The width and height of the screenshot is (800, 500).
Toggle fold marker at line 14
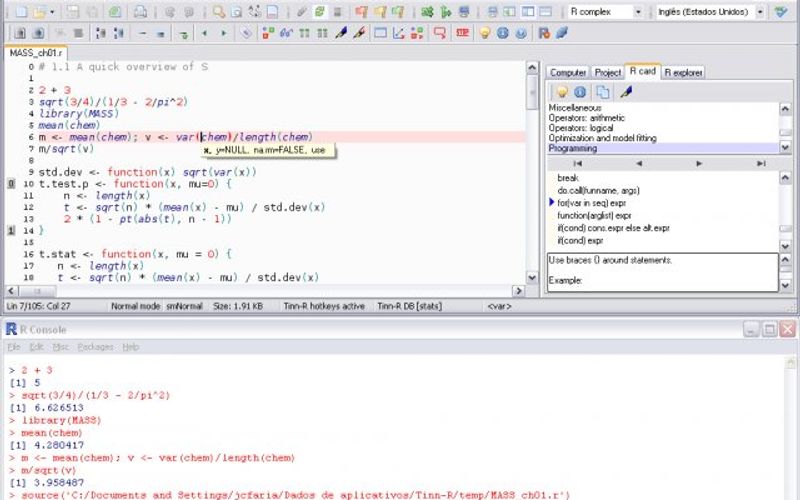[11, 230]
